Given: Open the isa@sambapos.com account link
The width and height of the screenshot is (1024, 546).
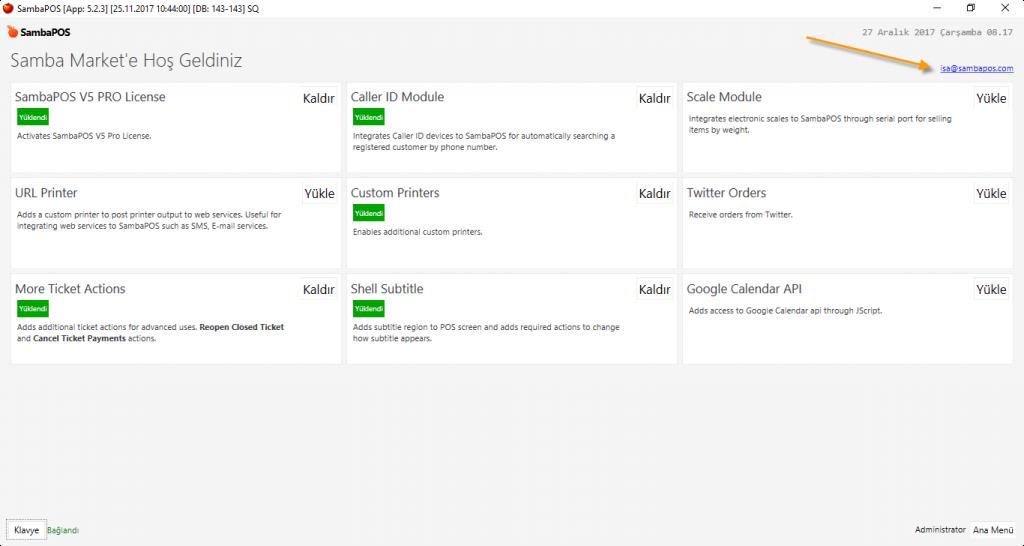Looking at the screenshot, I should (976, 69).
